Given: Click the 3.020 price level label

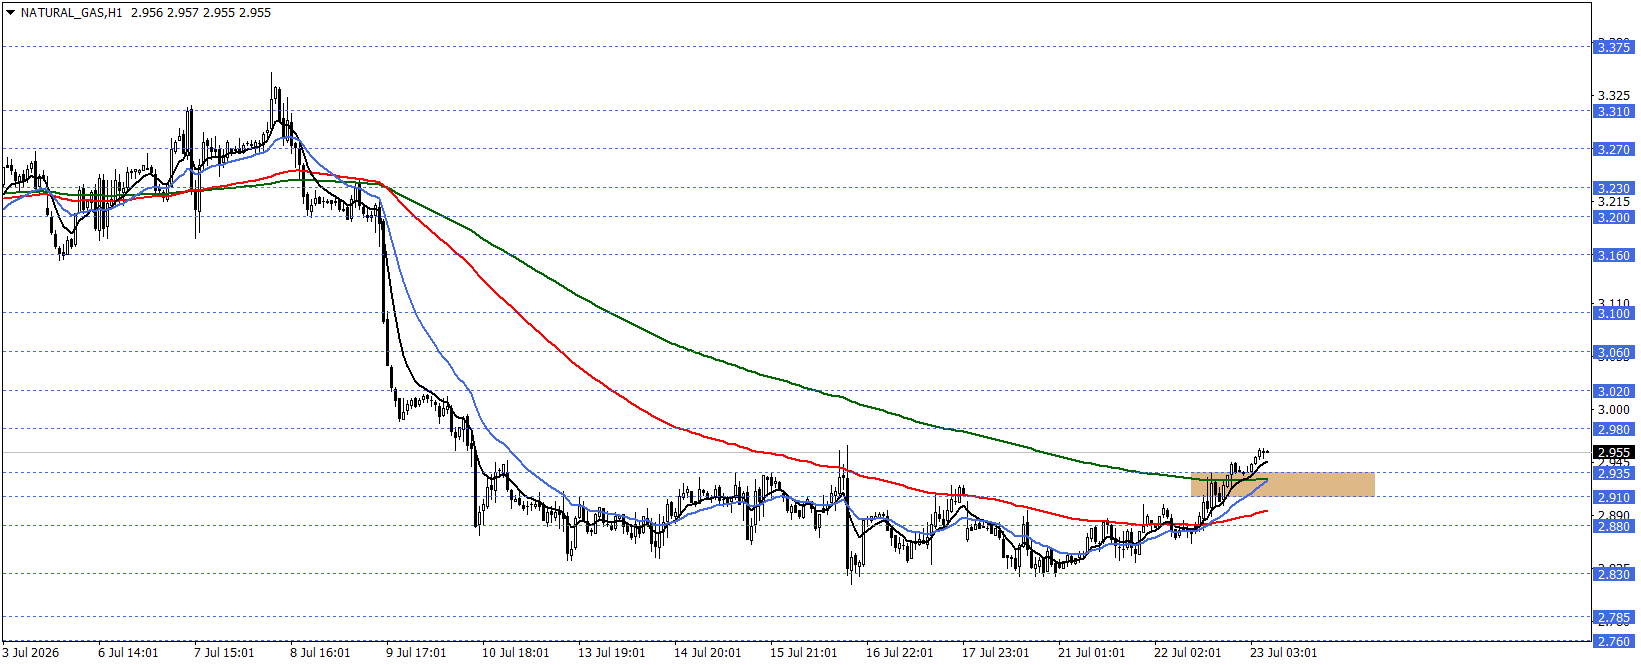Looking at the screenshot, I should coord(1613,392).
